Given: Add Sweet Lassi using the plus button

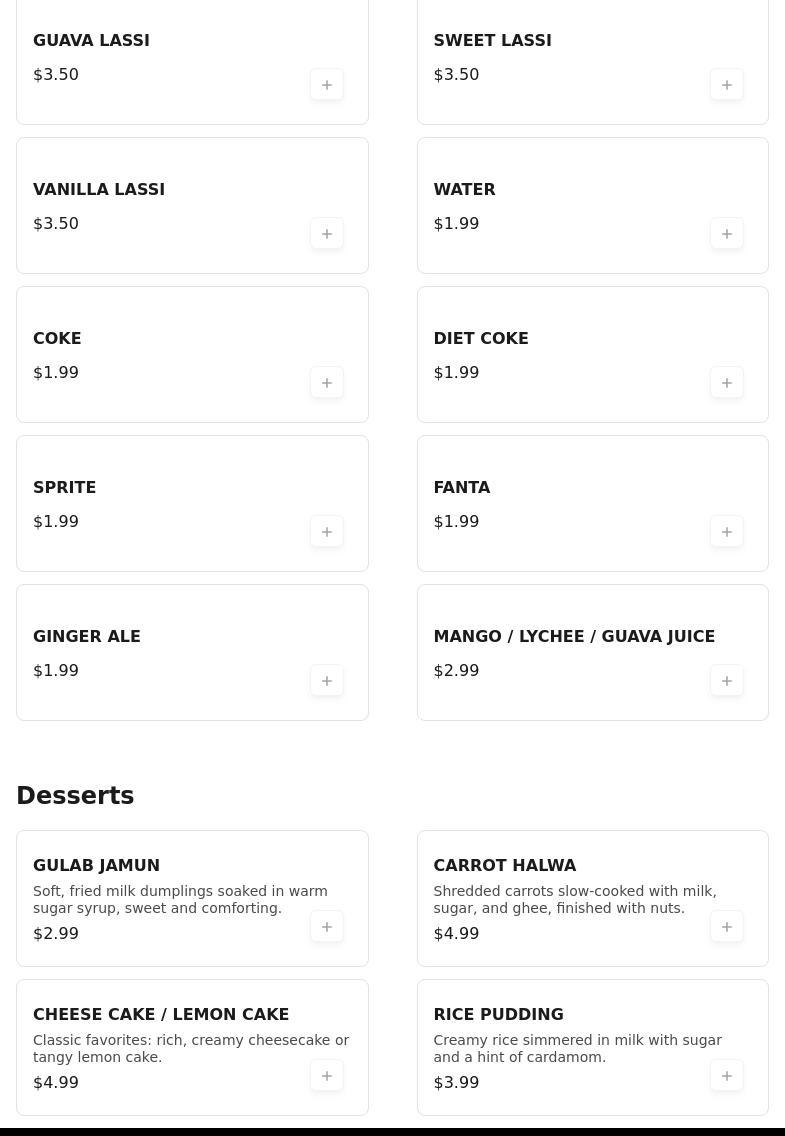Looking at the screenshot, I should click(727, 84).
